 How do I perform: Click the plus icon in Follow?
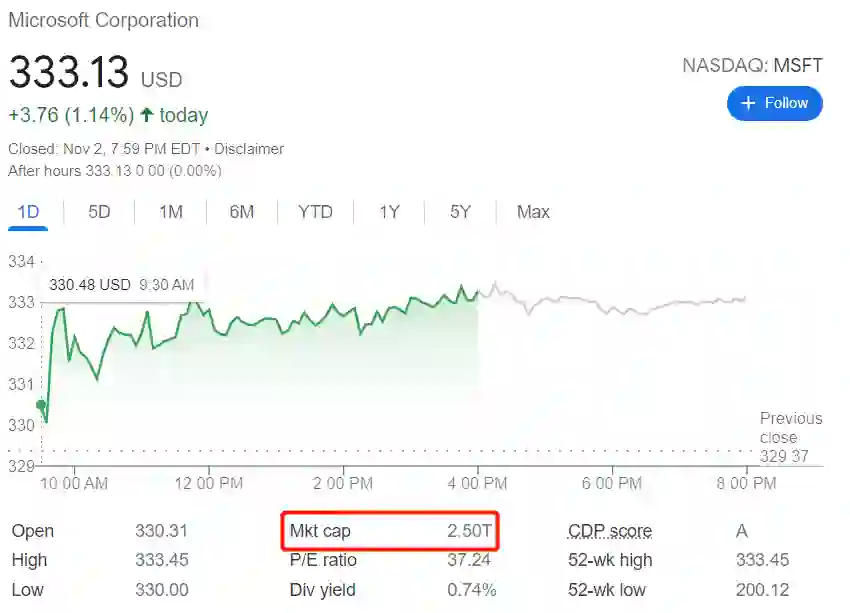pyautogui.click(x=746, y=103)
